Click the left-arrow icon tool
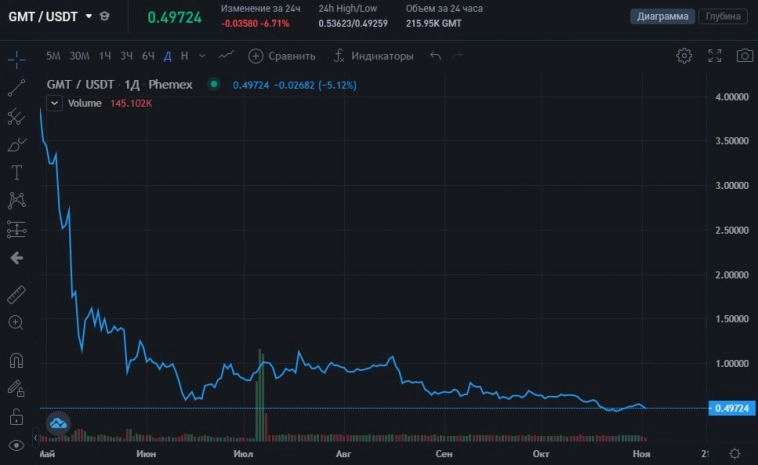 [16, 258]
